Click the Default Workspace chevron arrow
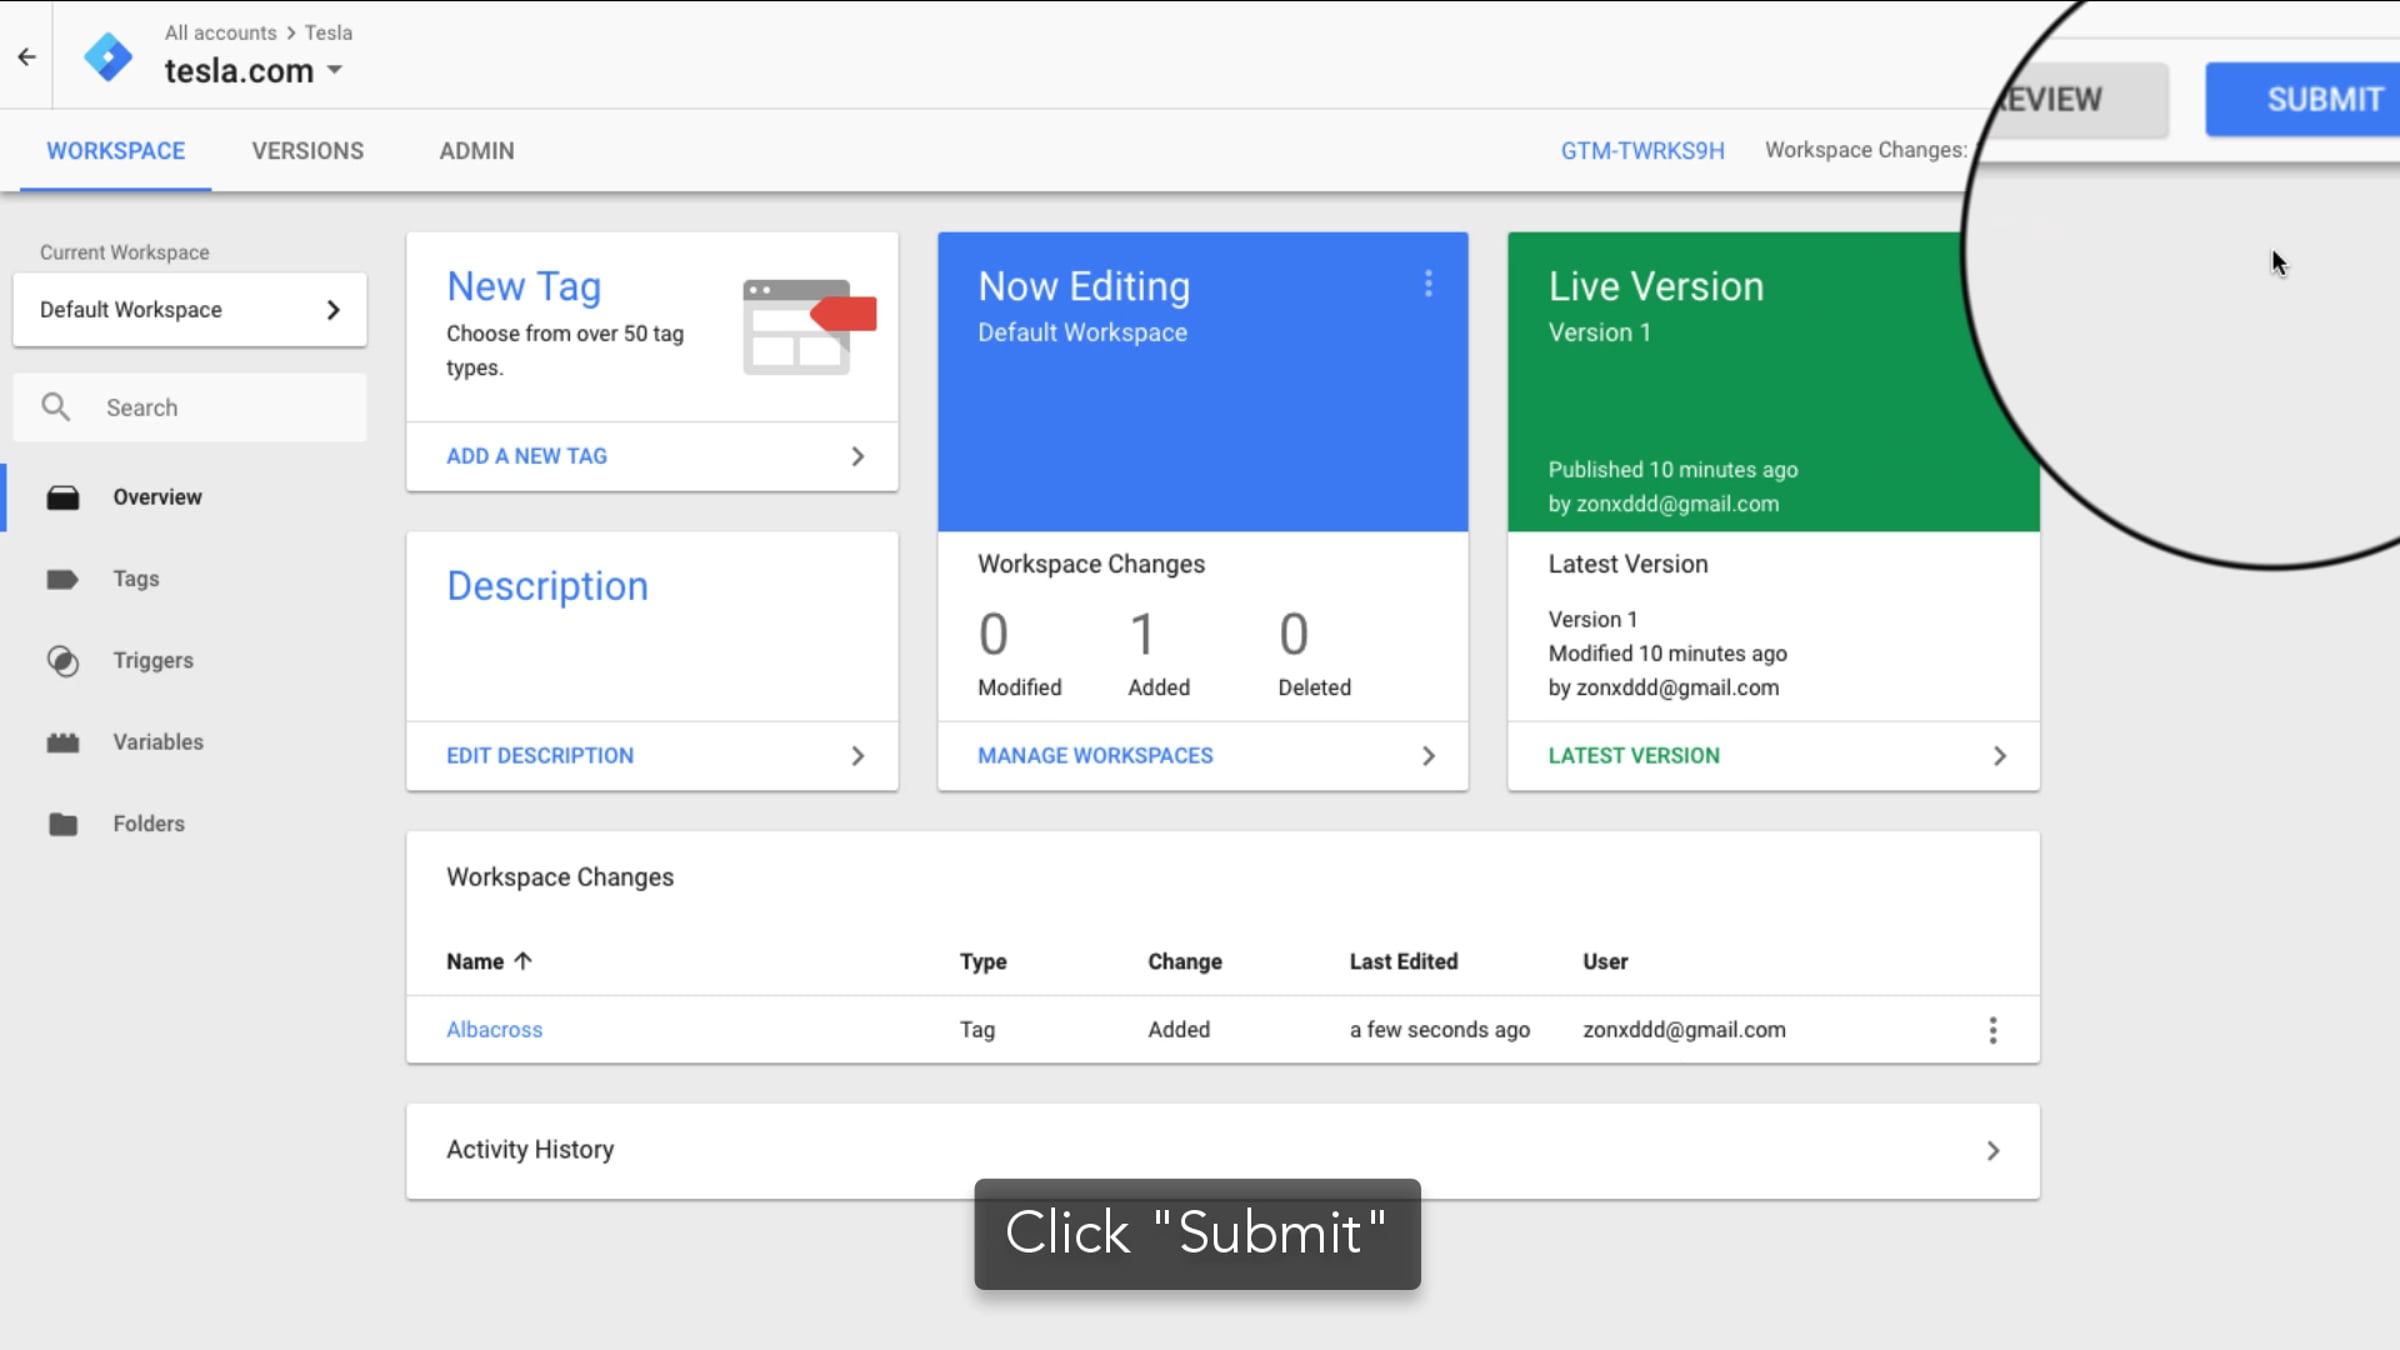Viewport: 2400px width, 1350px height. click(x=334, y=310)
